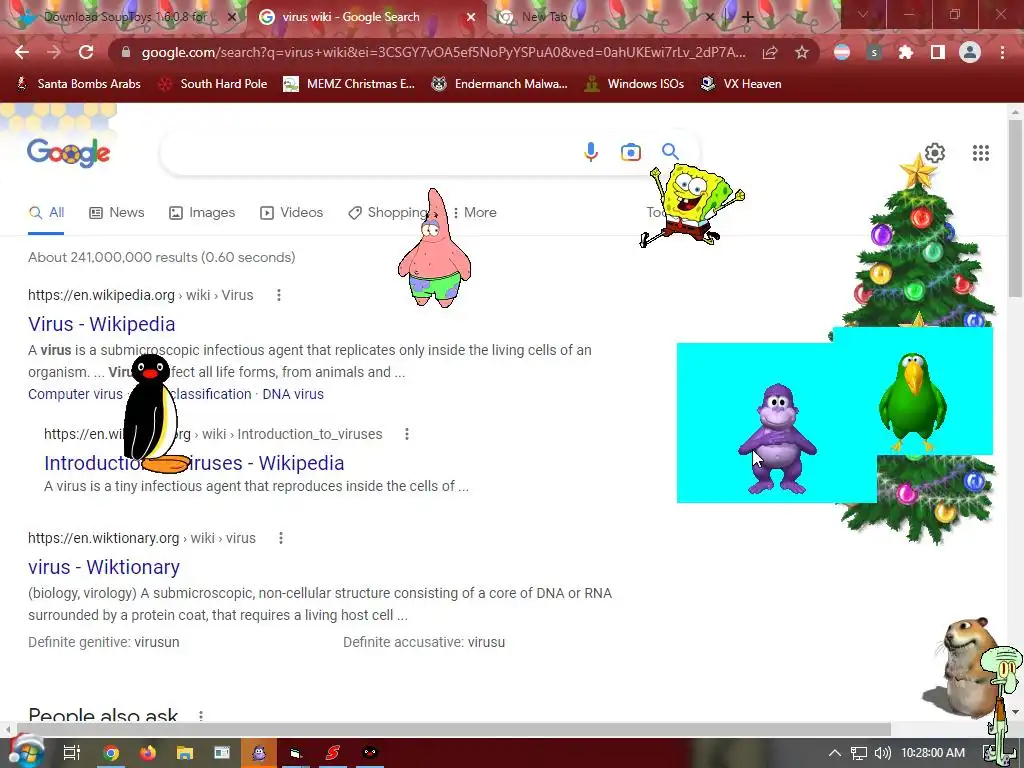Switch to the News results tab
Screen dimensions: 1024x768
pyautogui.click(x=117, y=213)
